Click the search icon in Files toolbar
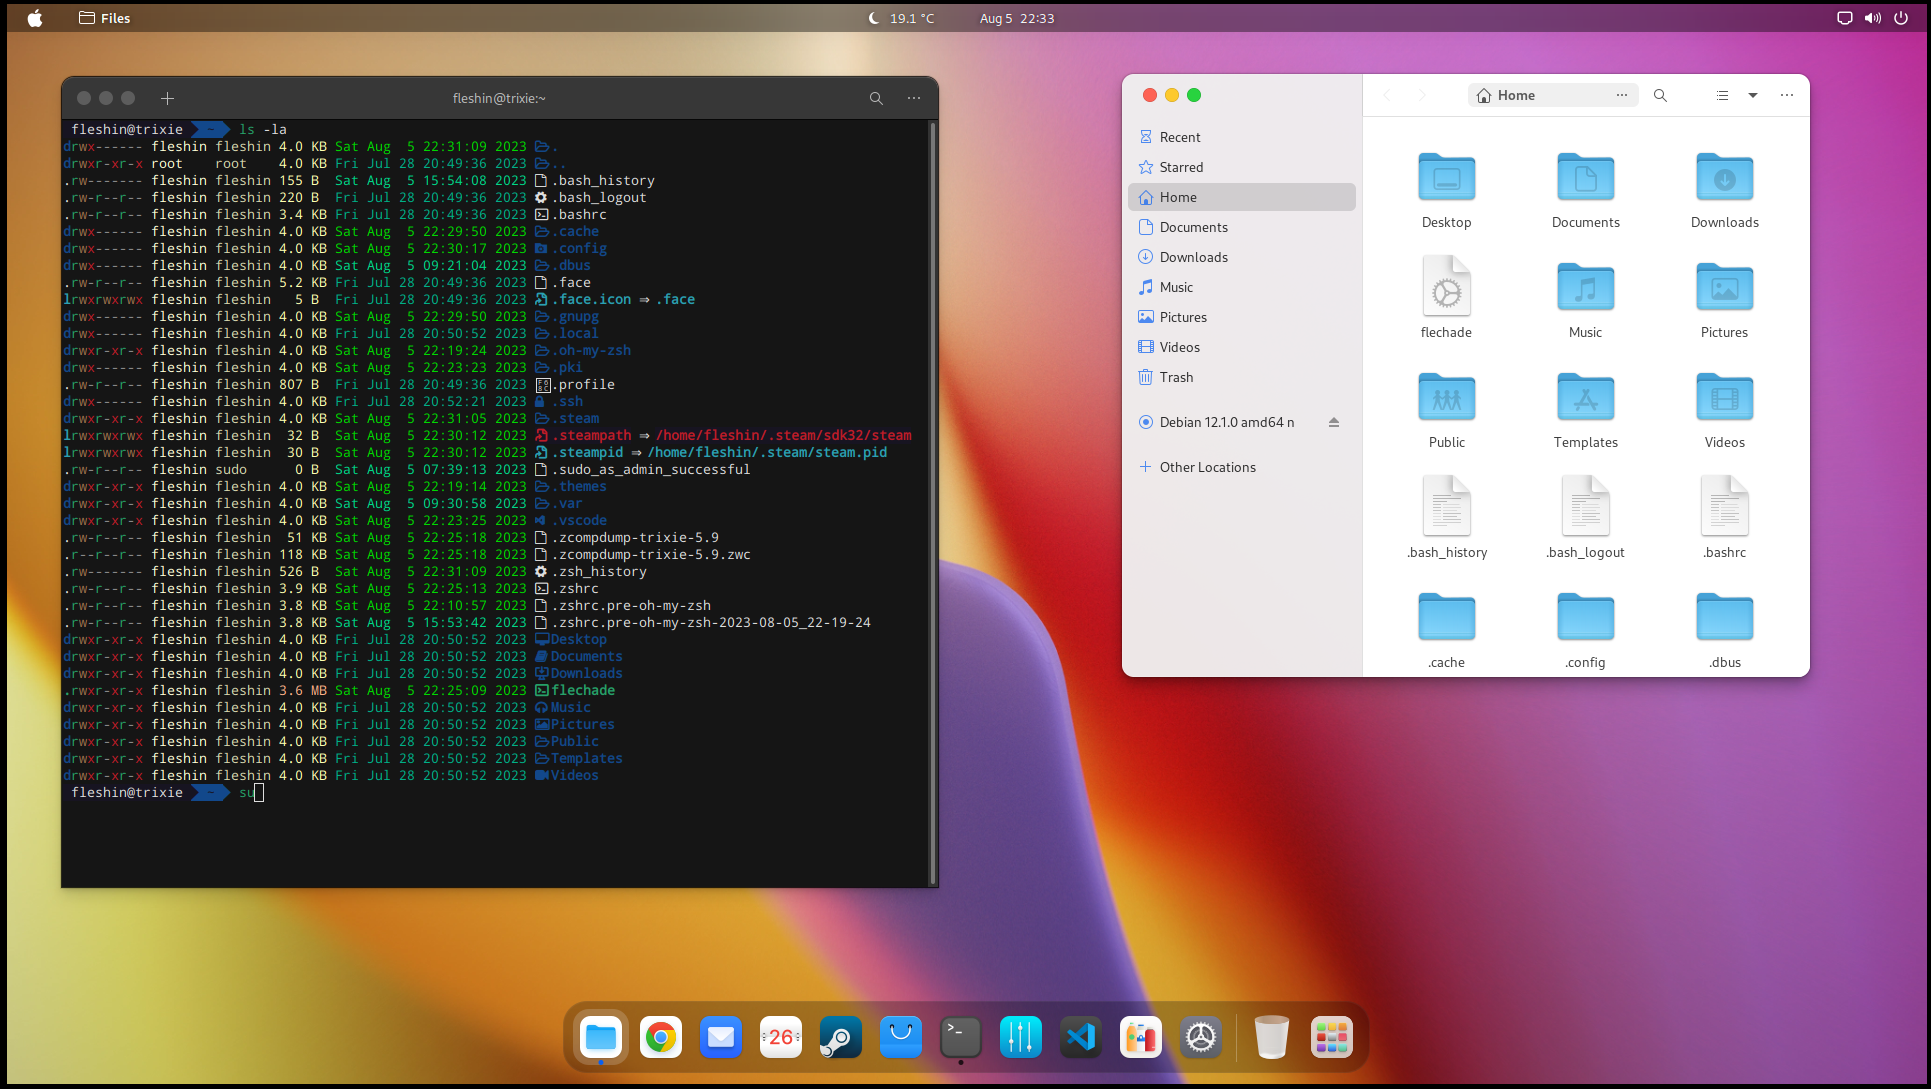Viewport: 1931px width, 1089px height. click(1660, 95)
